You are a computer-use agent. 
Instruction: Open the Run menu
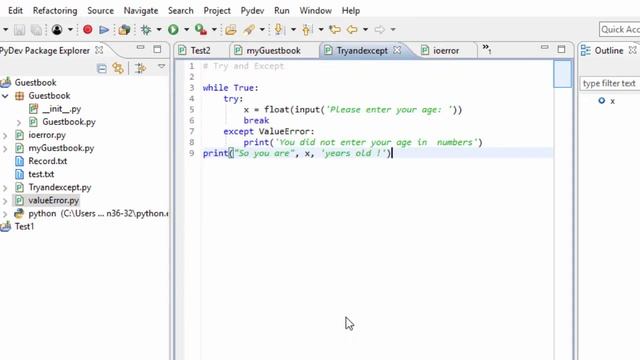coord(282,11)
